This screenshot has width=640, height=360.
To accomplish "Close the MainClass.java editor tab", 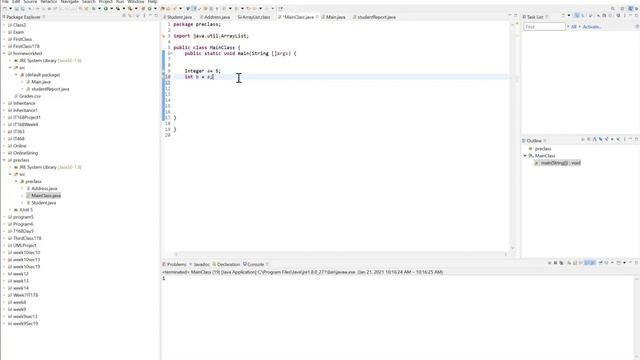I will point(317,17).
